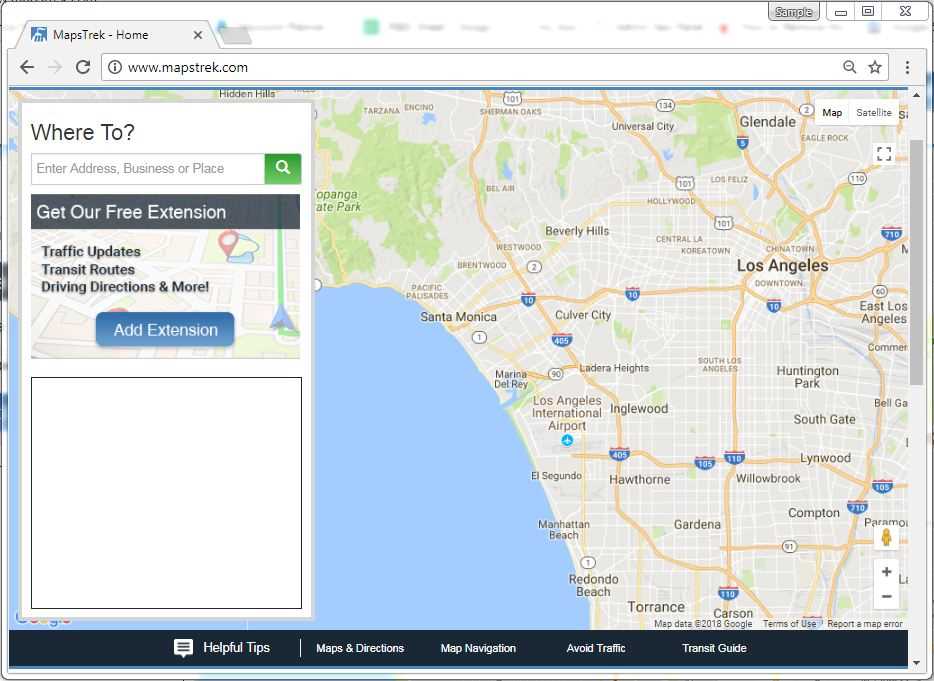Bookmark this page with the star icon
Viewport: 934px width, 681px height.
[874, 67]
